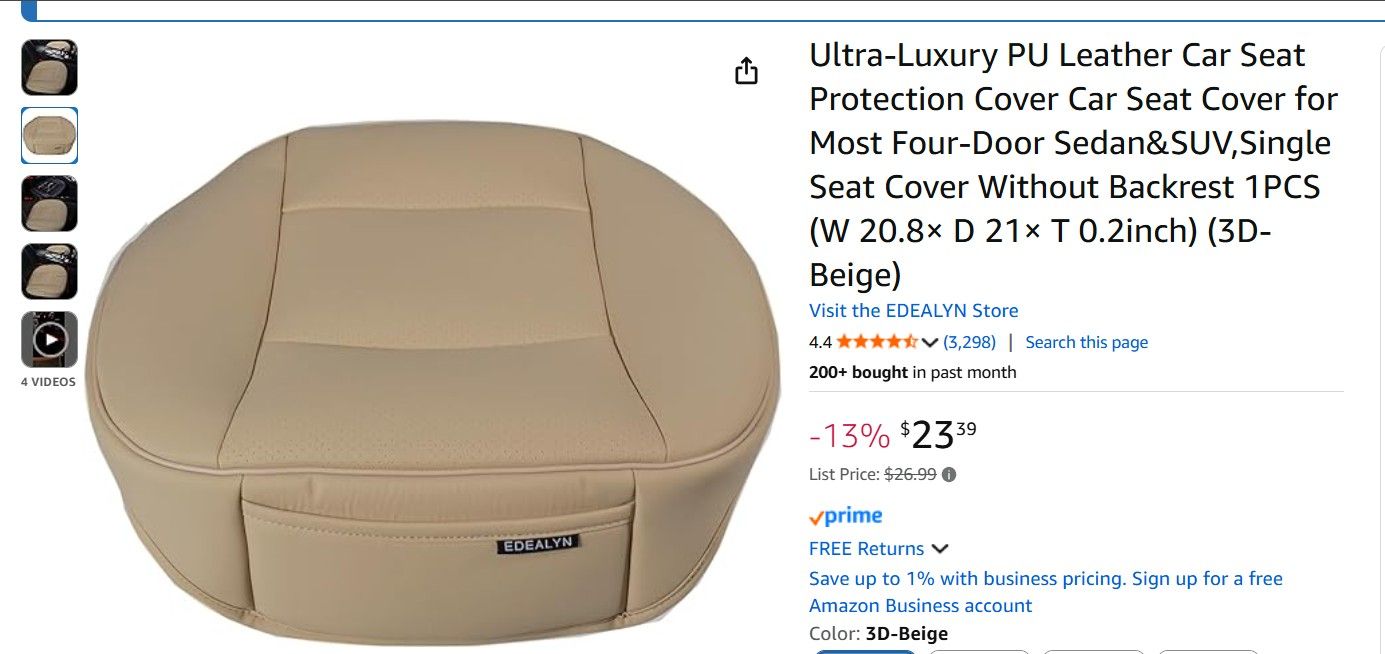Click the 4 VIDEOS label
Viewport: 1385px width, 654px height.
pyautogui.click(x=49, y=382)
